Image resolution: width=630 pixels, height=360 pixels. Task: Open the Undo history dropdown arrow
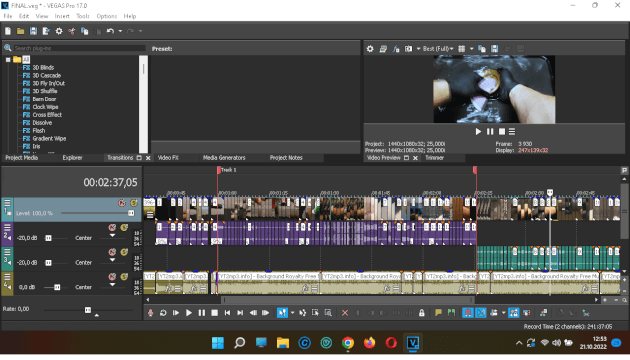coord(120,31)
